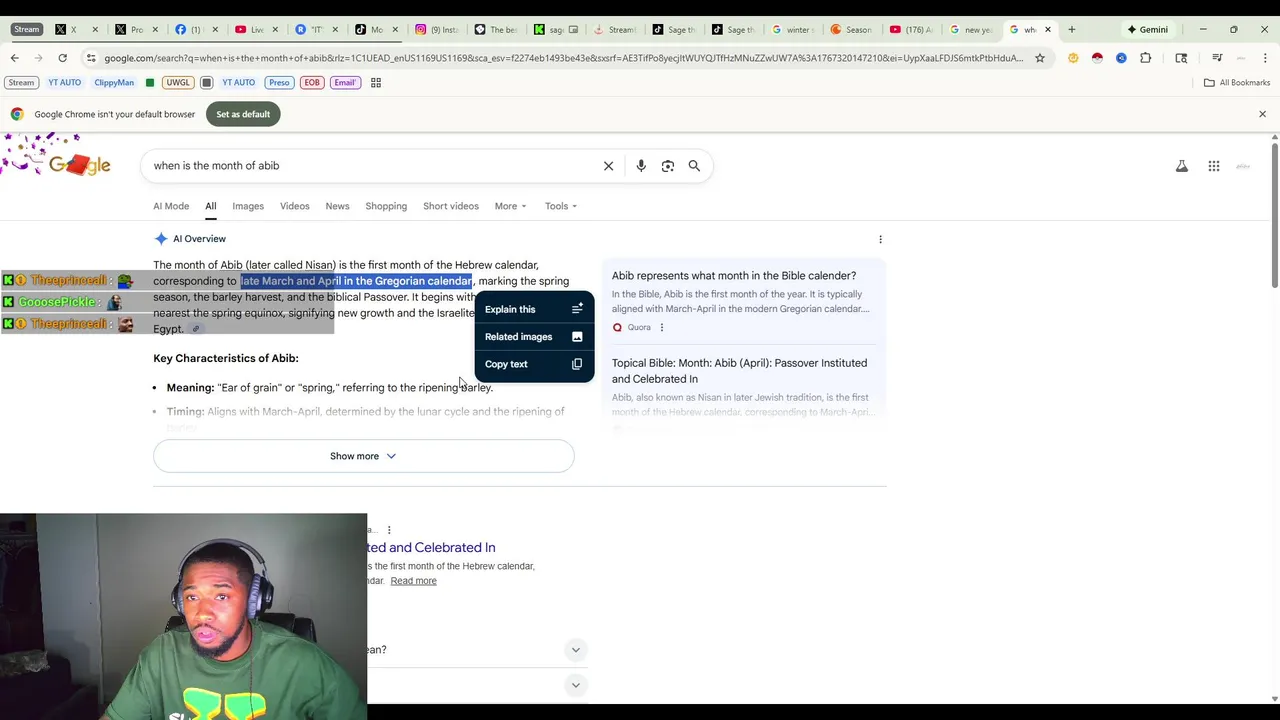View site information icon in address bar
The image size is (1280, 720).
tap(91, 58)
